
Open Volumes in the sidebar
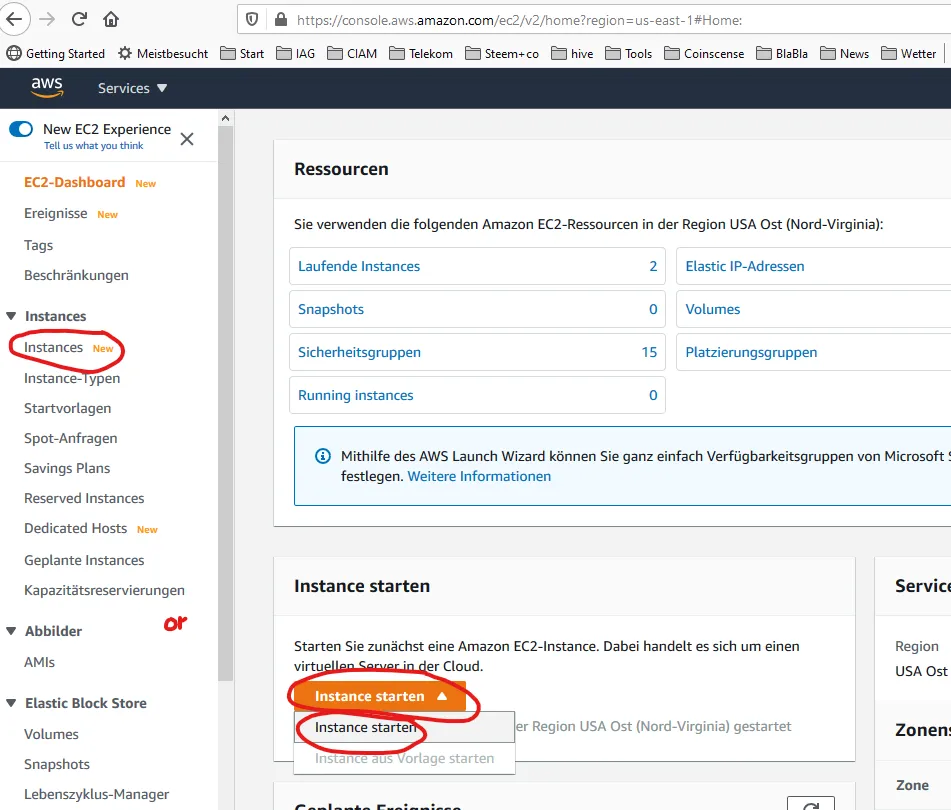(x=52, y=734)
